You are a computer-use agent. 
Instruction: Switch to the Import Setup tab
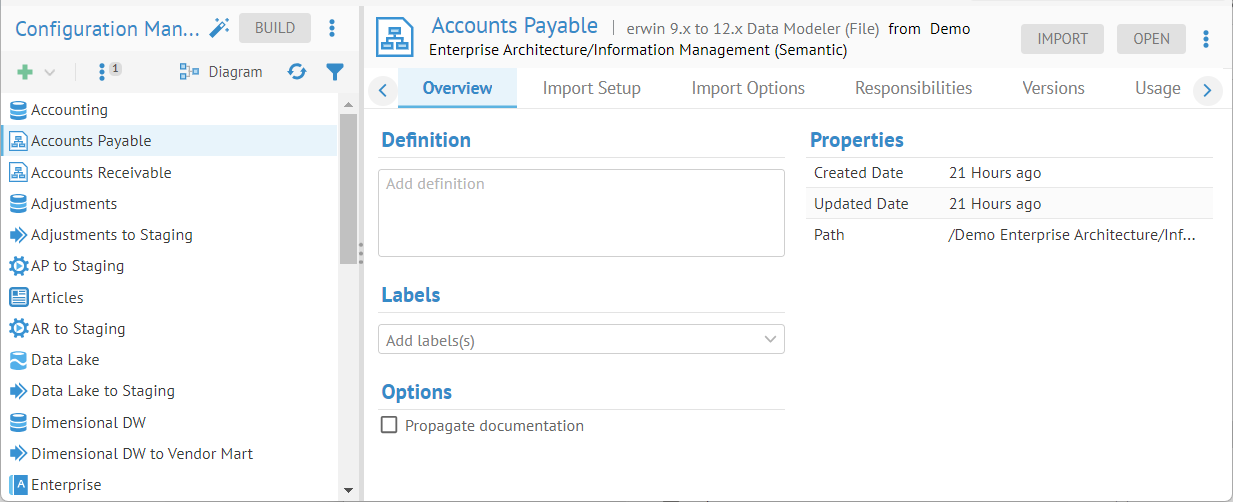591,88
